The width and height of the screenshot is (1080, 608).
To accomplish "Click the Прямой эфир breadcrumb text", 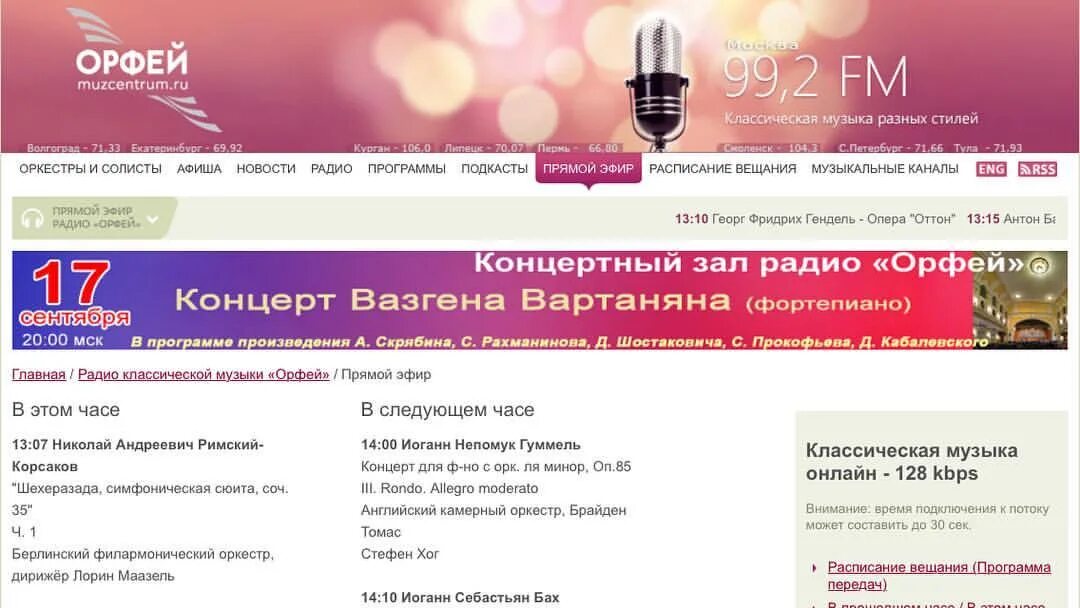I will [x=386, y=375].
